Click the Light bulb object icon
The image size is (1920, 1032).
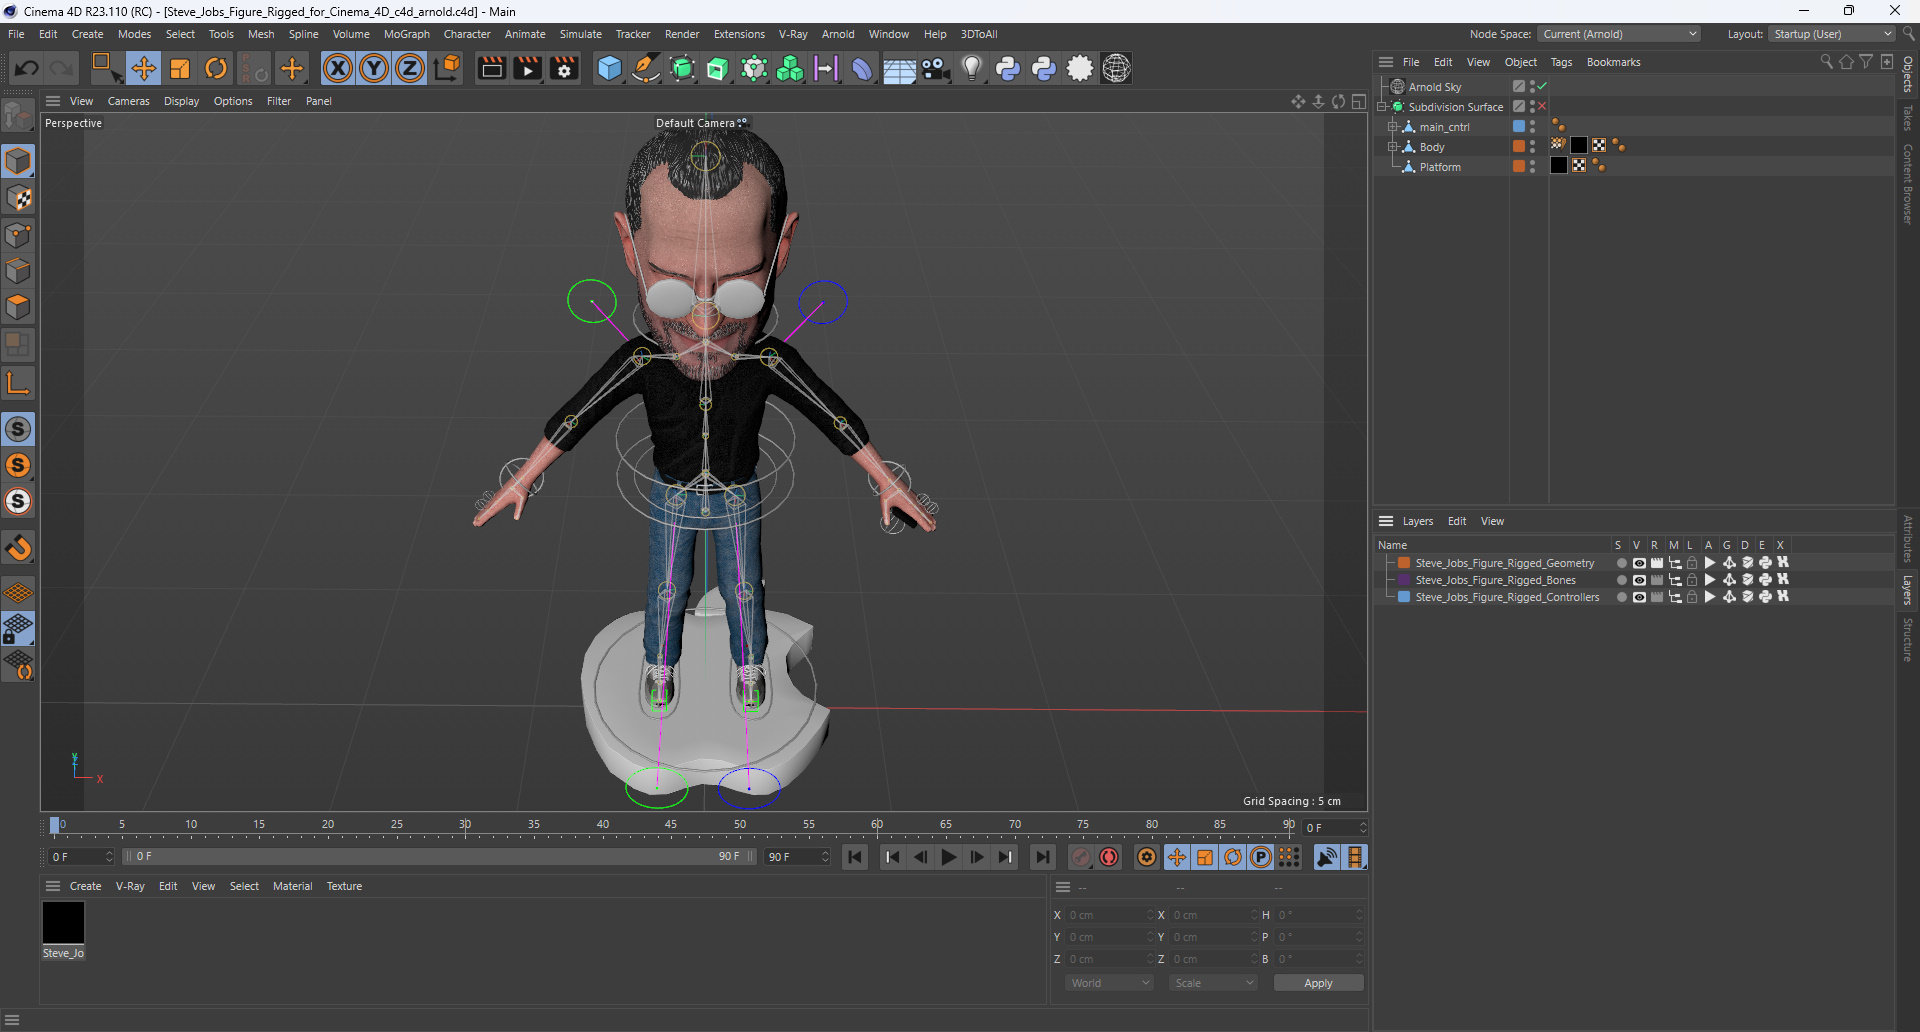tap(971, 68)
